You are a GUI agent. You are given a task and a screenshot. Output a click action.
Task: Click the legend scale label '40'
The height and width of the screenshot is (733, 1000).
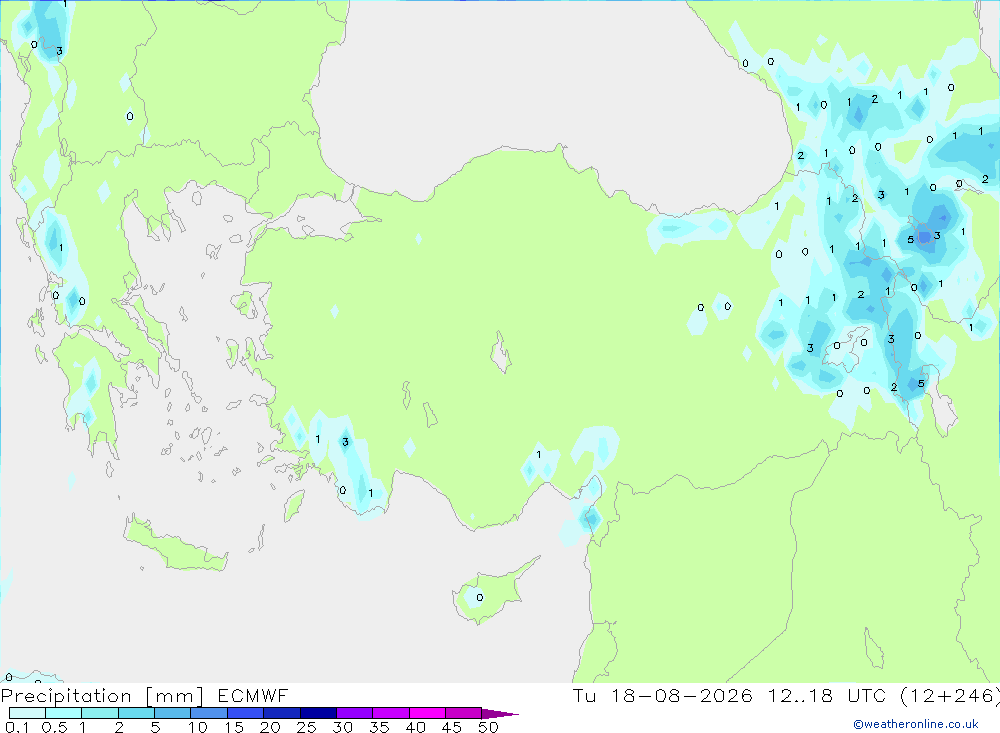tap(416, 727)
